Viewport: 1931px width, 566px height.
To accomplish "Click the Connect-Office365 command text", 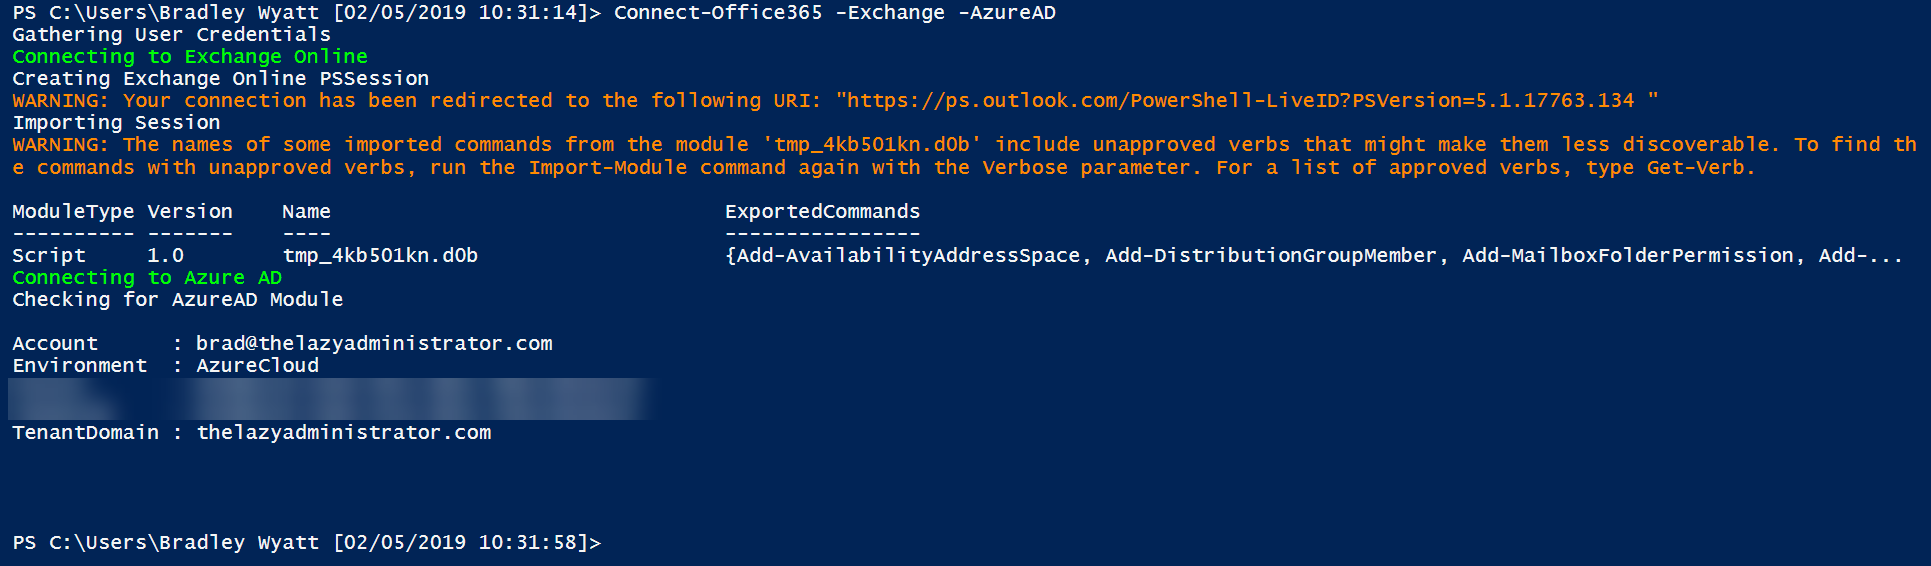I will click(718, 13).
